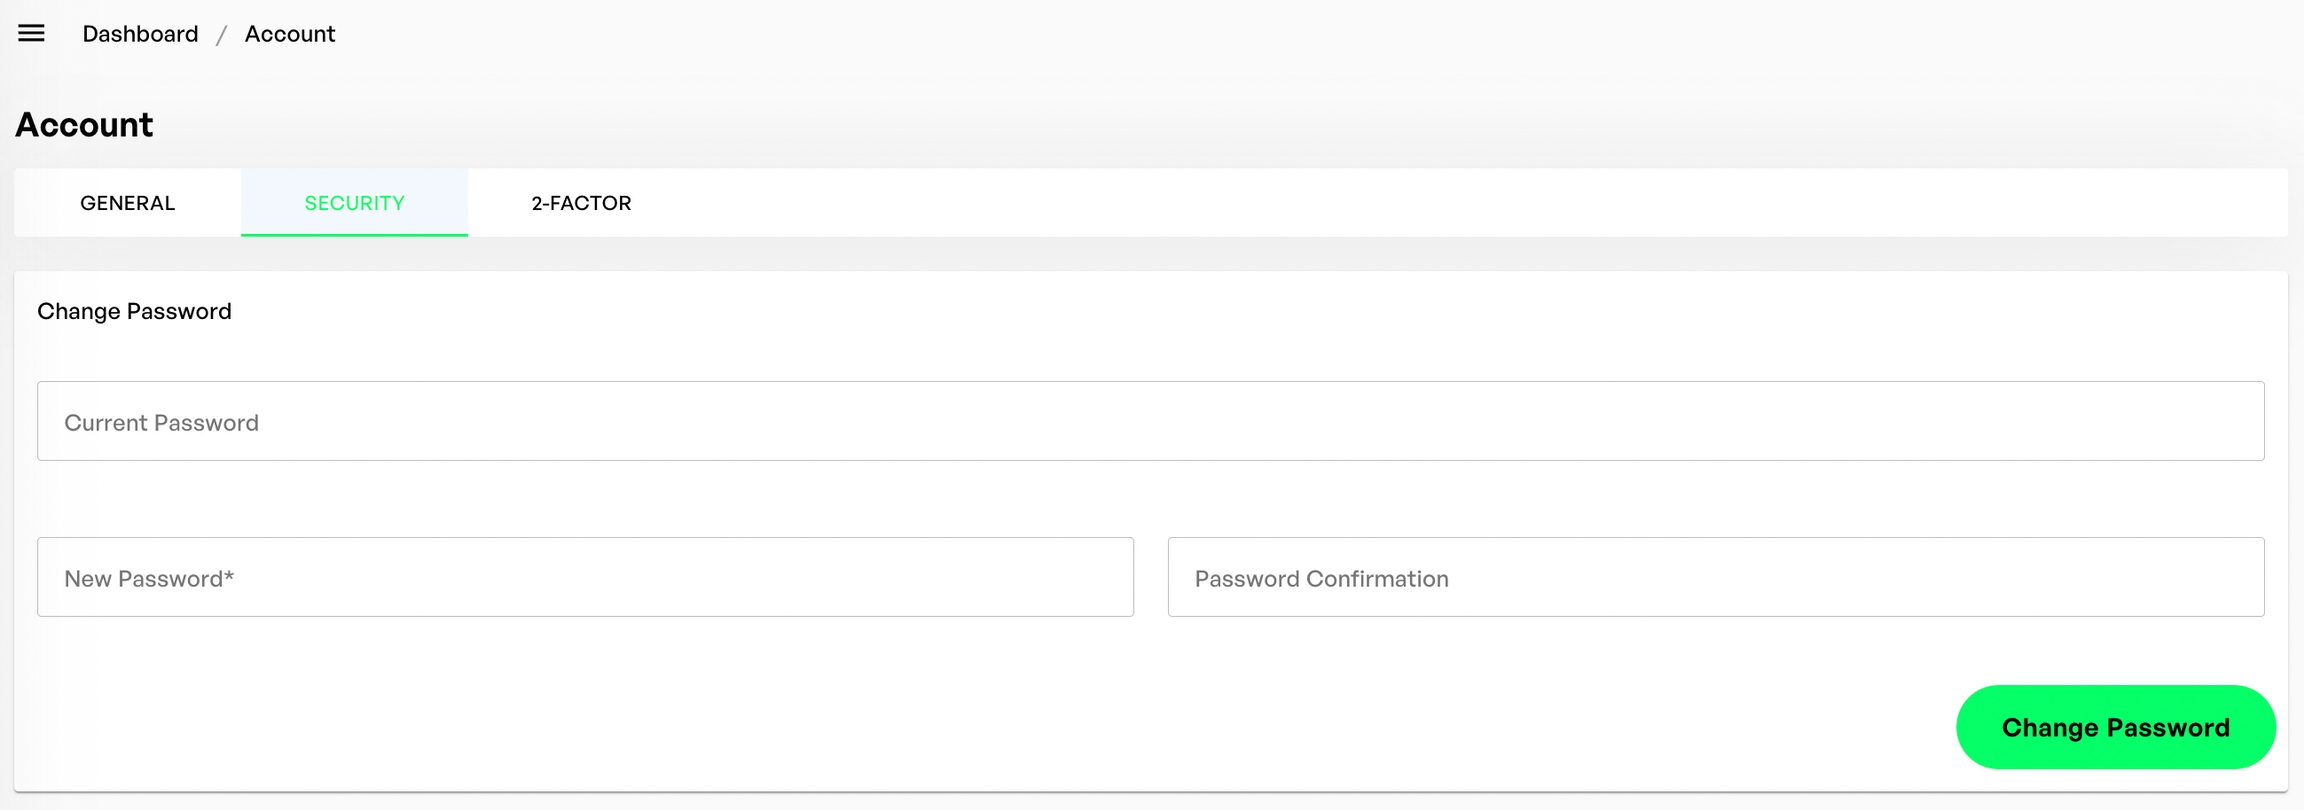Viewport: 2304px width, 810px height.
Task: Select the Password Confirmation input
Action: pyautogui.click(x=1715, y=577)
